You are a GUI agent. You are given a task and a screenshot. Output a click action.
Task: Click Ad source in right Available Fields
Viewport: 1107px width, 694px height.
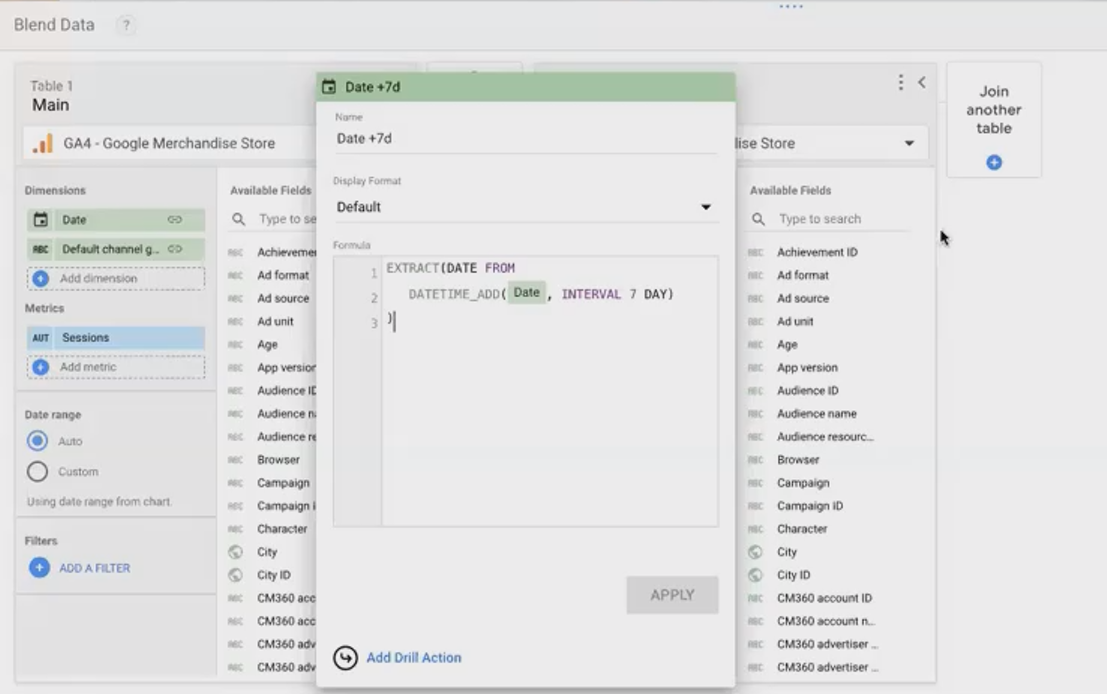[x=803, y=299]
